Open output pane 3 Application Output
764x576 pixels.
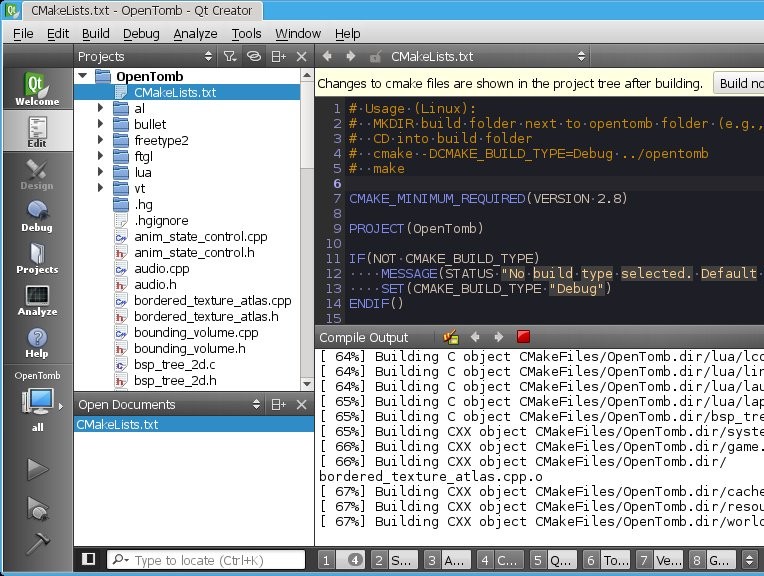(x=447, y=560)
